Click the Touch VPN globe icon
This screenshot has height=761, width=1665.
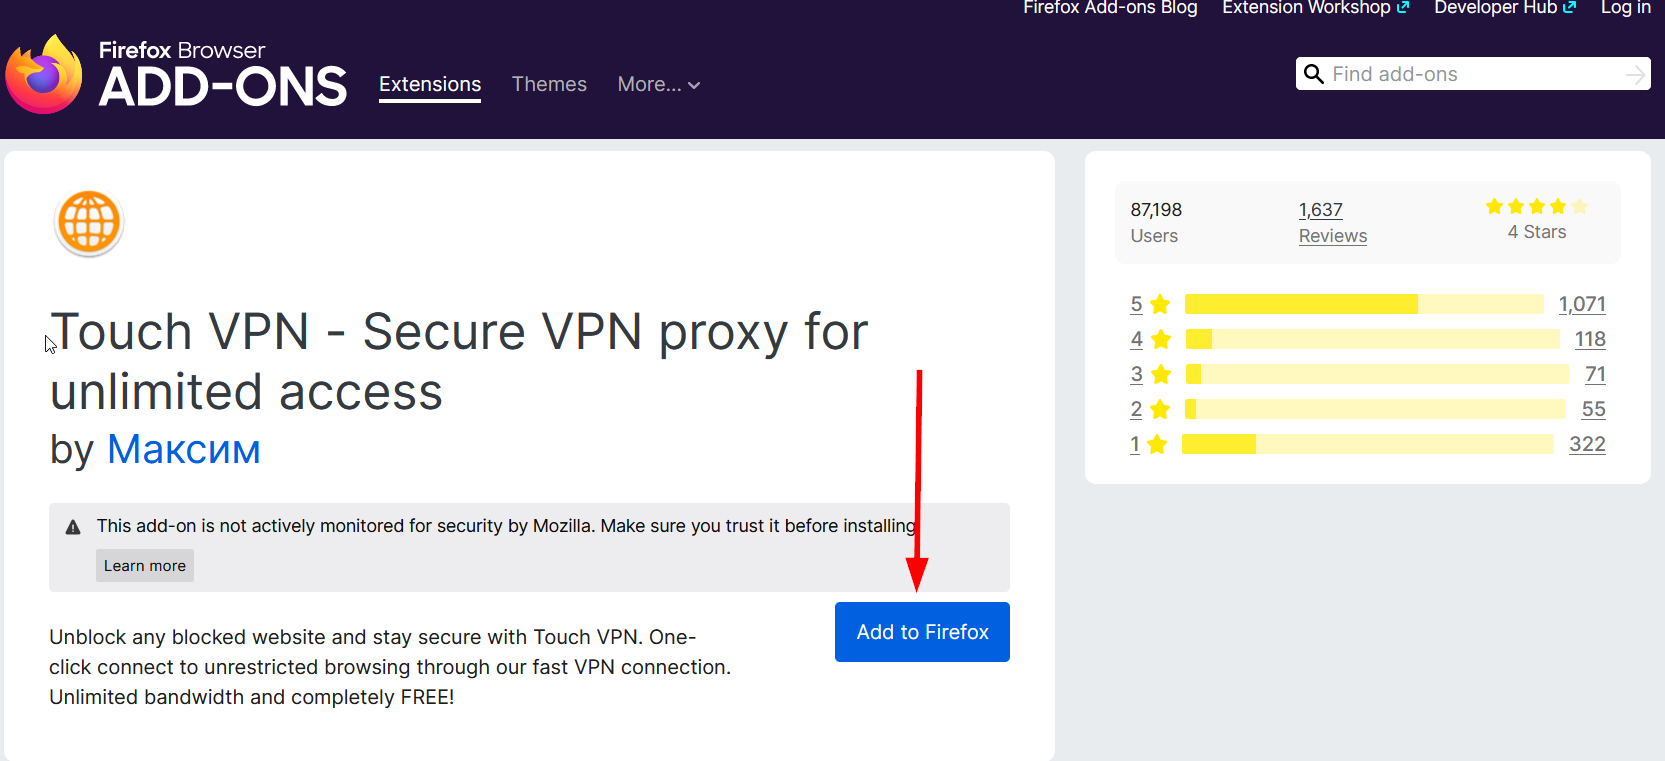pos(89,222)
